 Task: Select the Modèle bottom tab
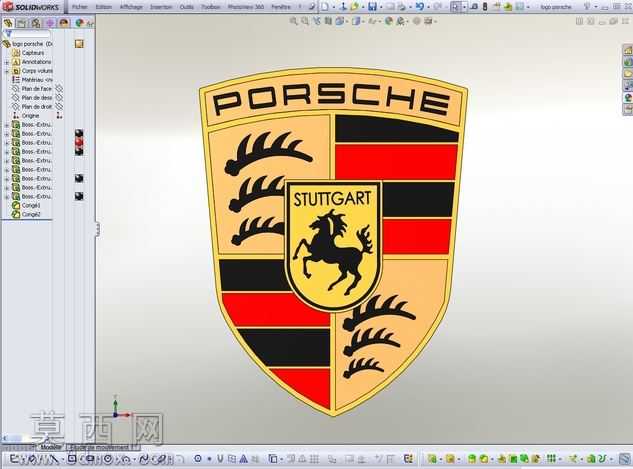click(x=51, y=447)
